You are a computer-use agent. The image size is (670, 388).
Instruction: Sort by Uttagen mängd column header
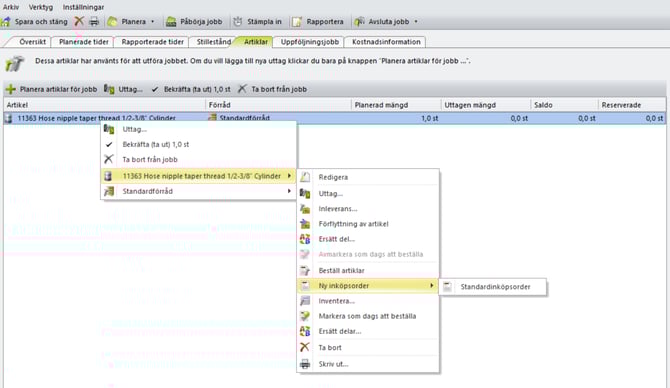coord(486,105)
